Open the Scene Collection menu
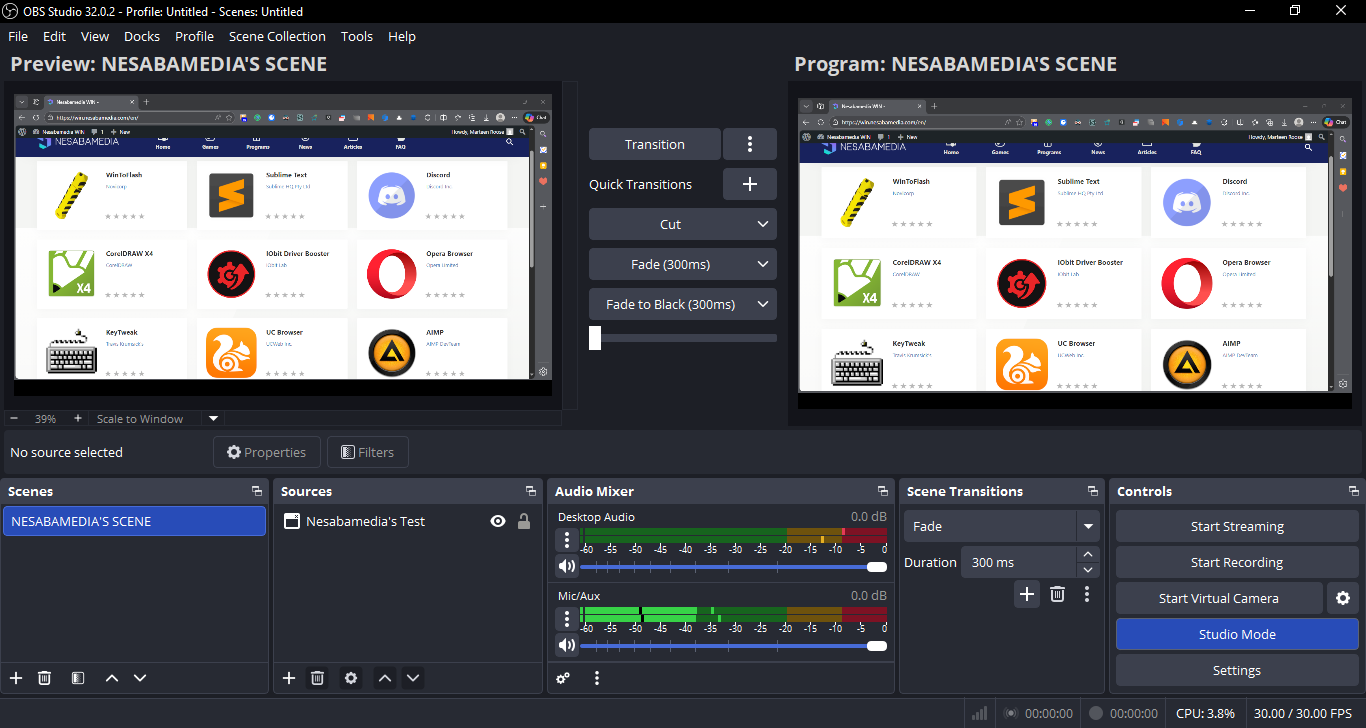Image resolution: width=1366 pixels, height=728 pixels. (277, 36)
